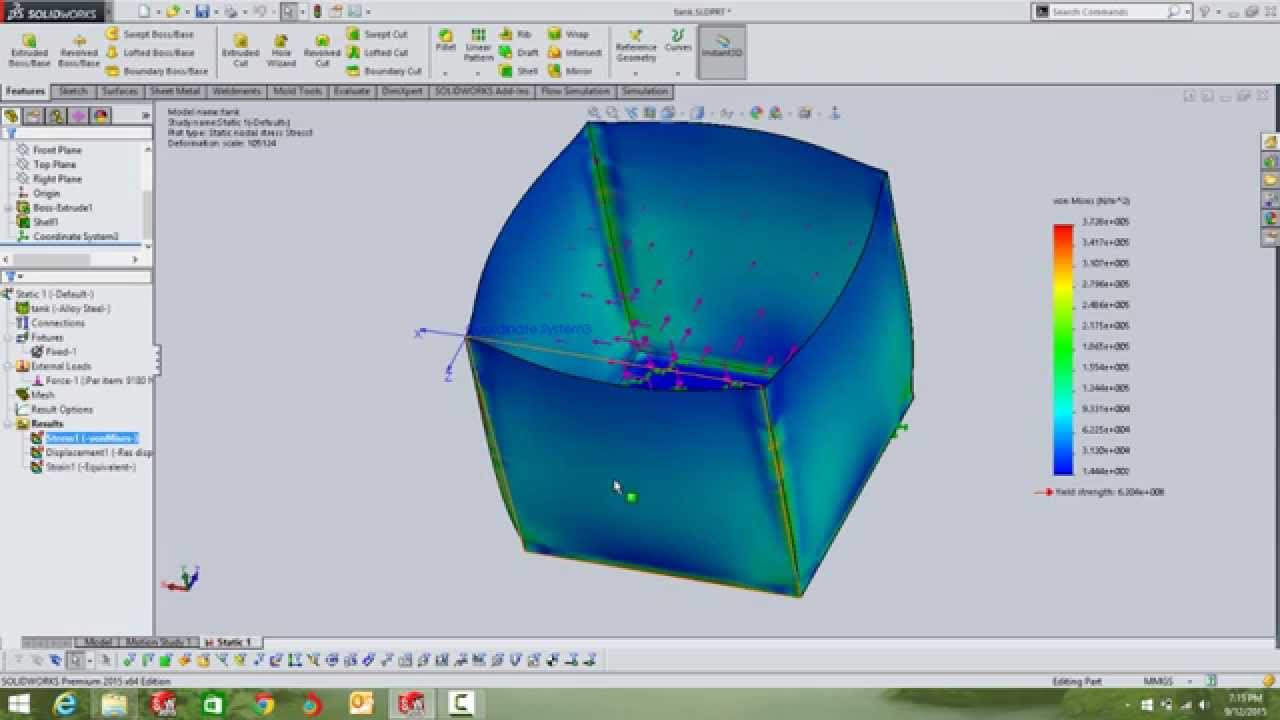Click the Swept Cut tool
Image resolution: width=1280 pixels, height=720 pixels.
377,34
